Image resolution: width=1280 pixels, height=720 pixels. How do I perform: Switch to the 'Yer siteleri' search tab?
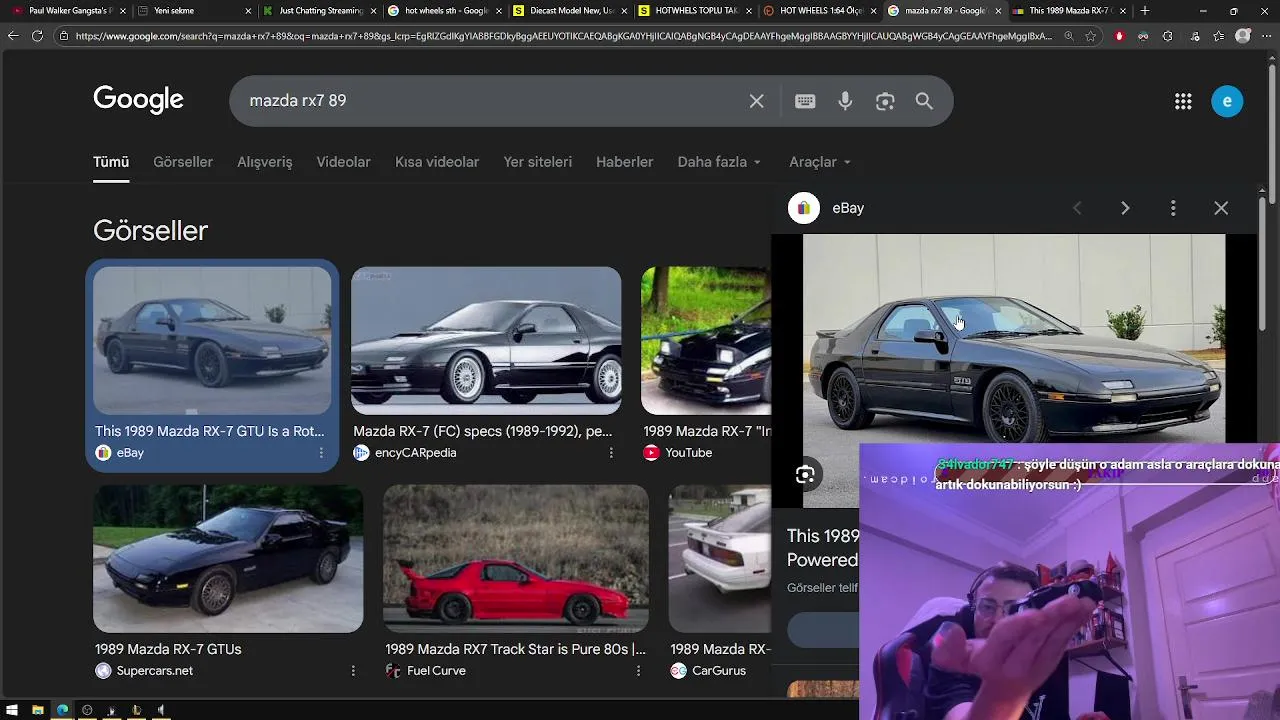pyautogui.click(x=538, y=162)
